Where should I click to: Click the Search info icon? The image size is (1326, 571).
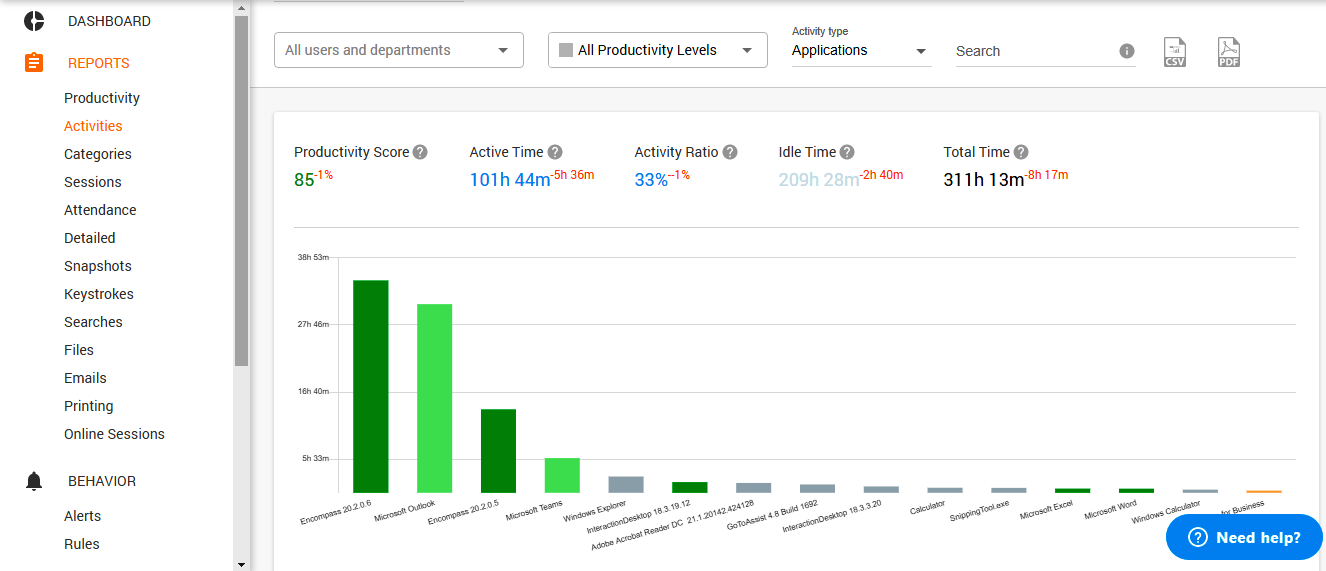(1127, 51)
